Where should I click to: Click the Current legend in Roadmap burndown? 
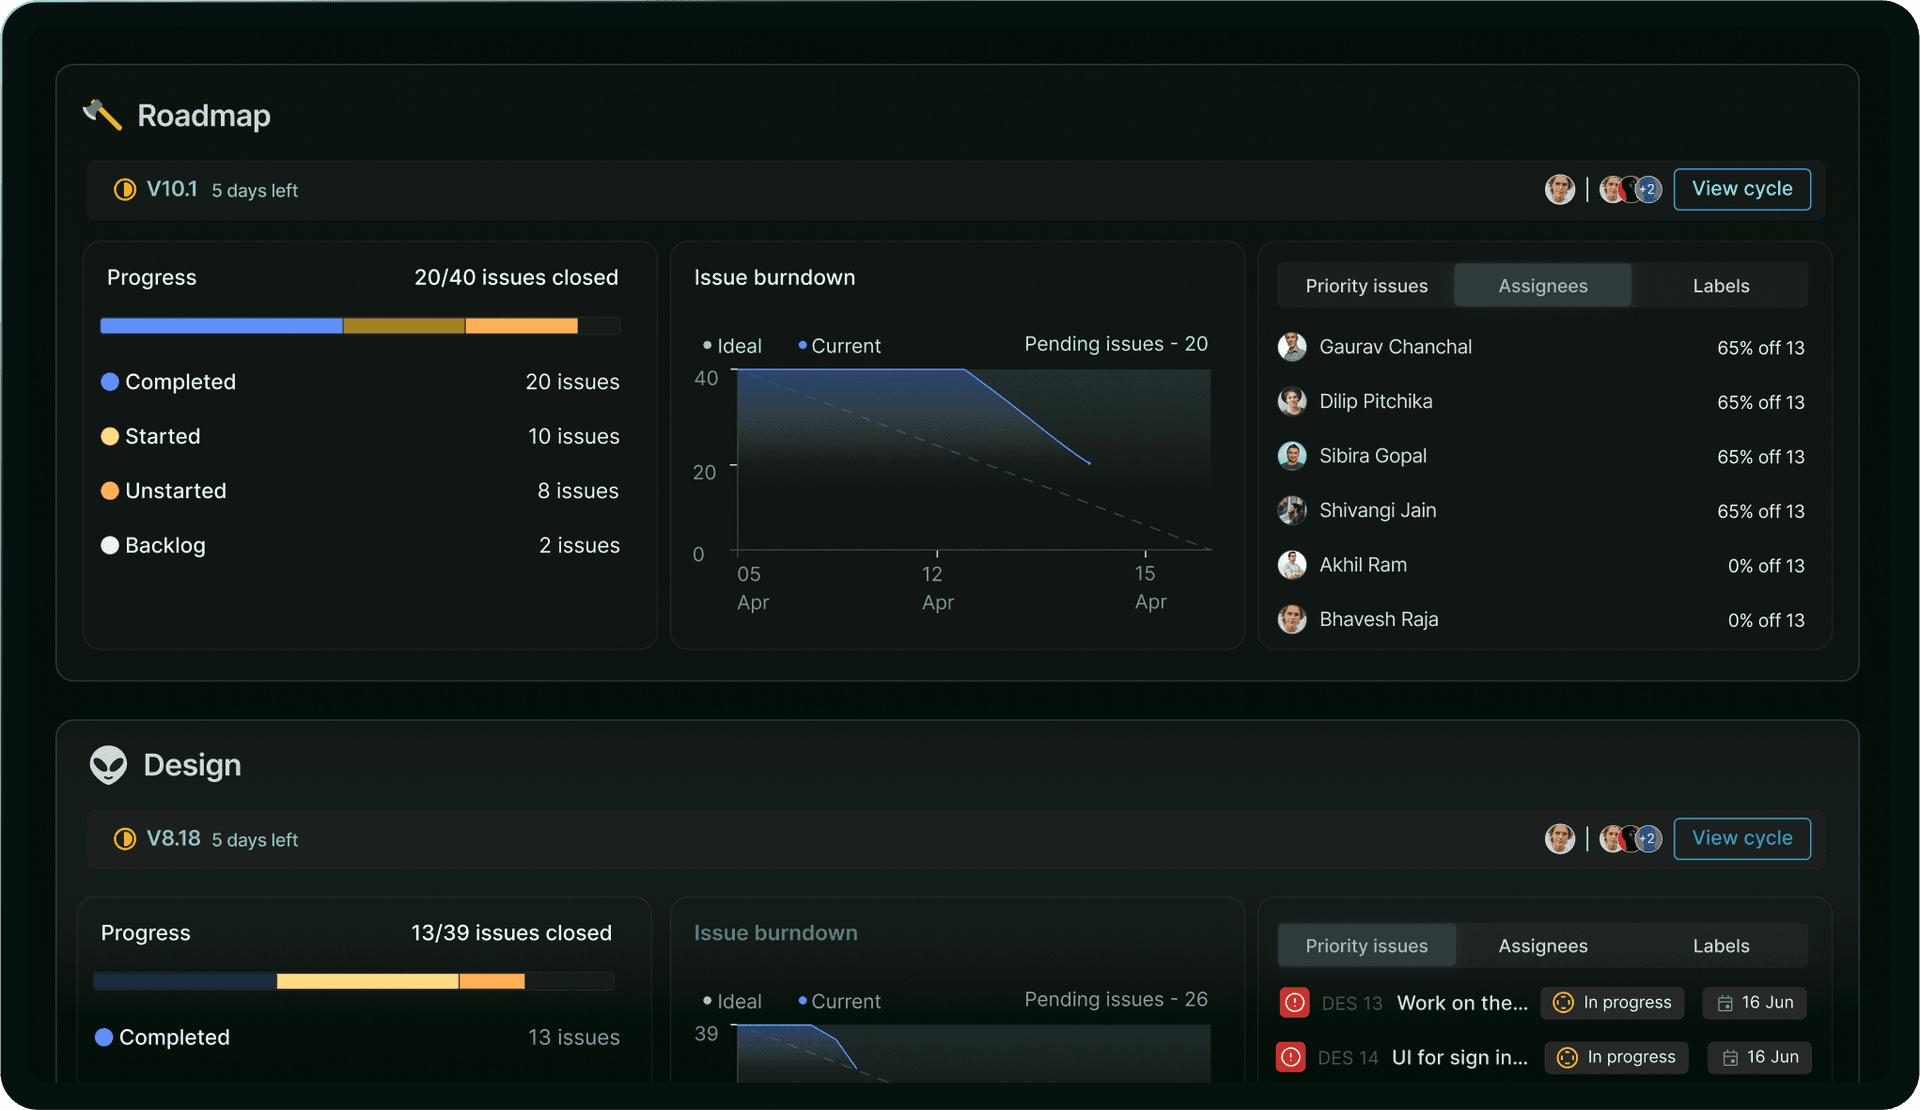coord(840,346)
